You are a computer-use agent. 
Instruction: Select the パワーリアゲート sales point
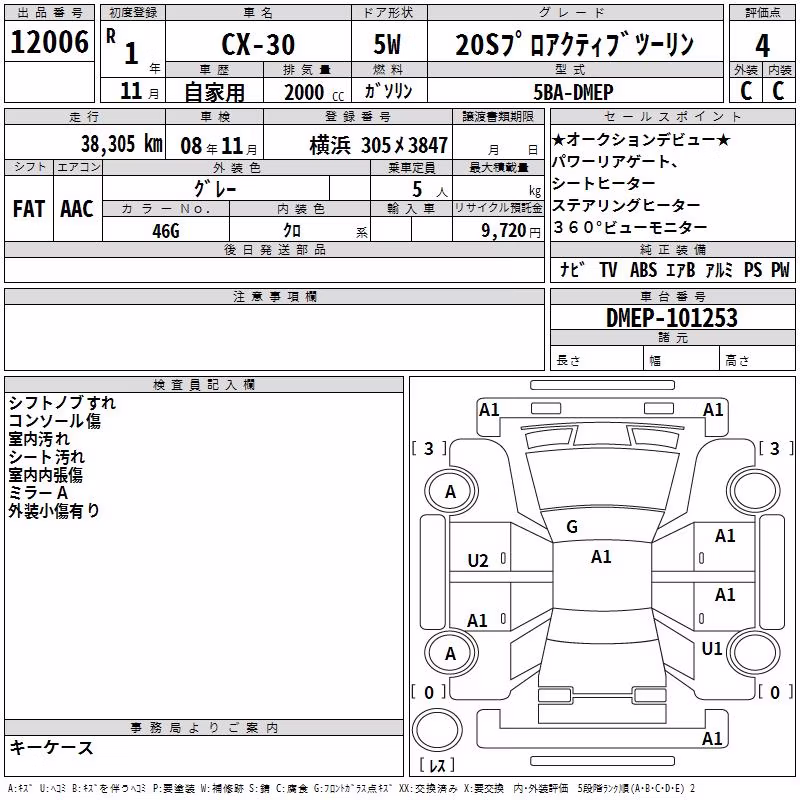click(615, 161)
